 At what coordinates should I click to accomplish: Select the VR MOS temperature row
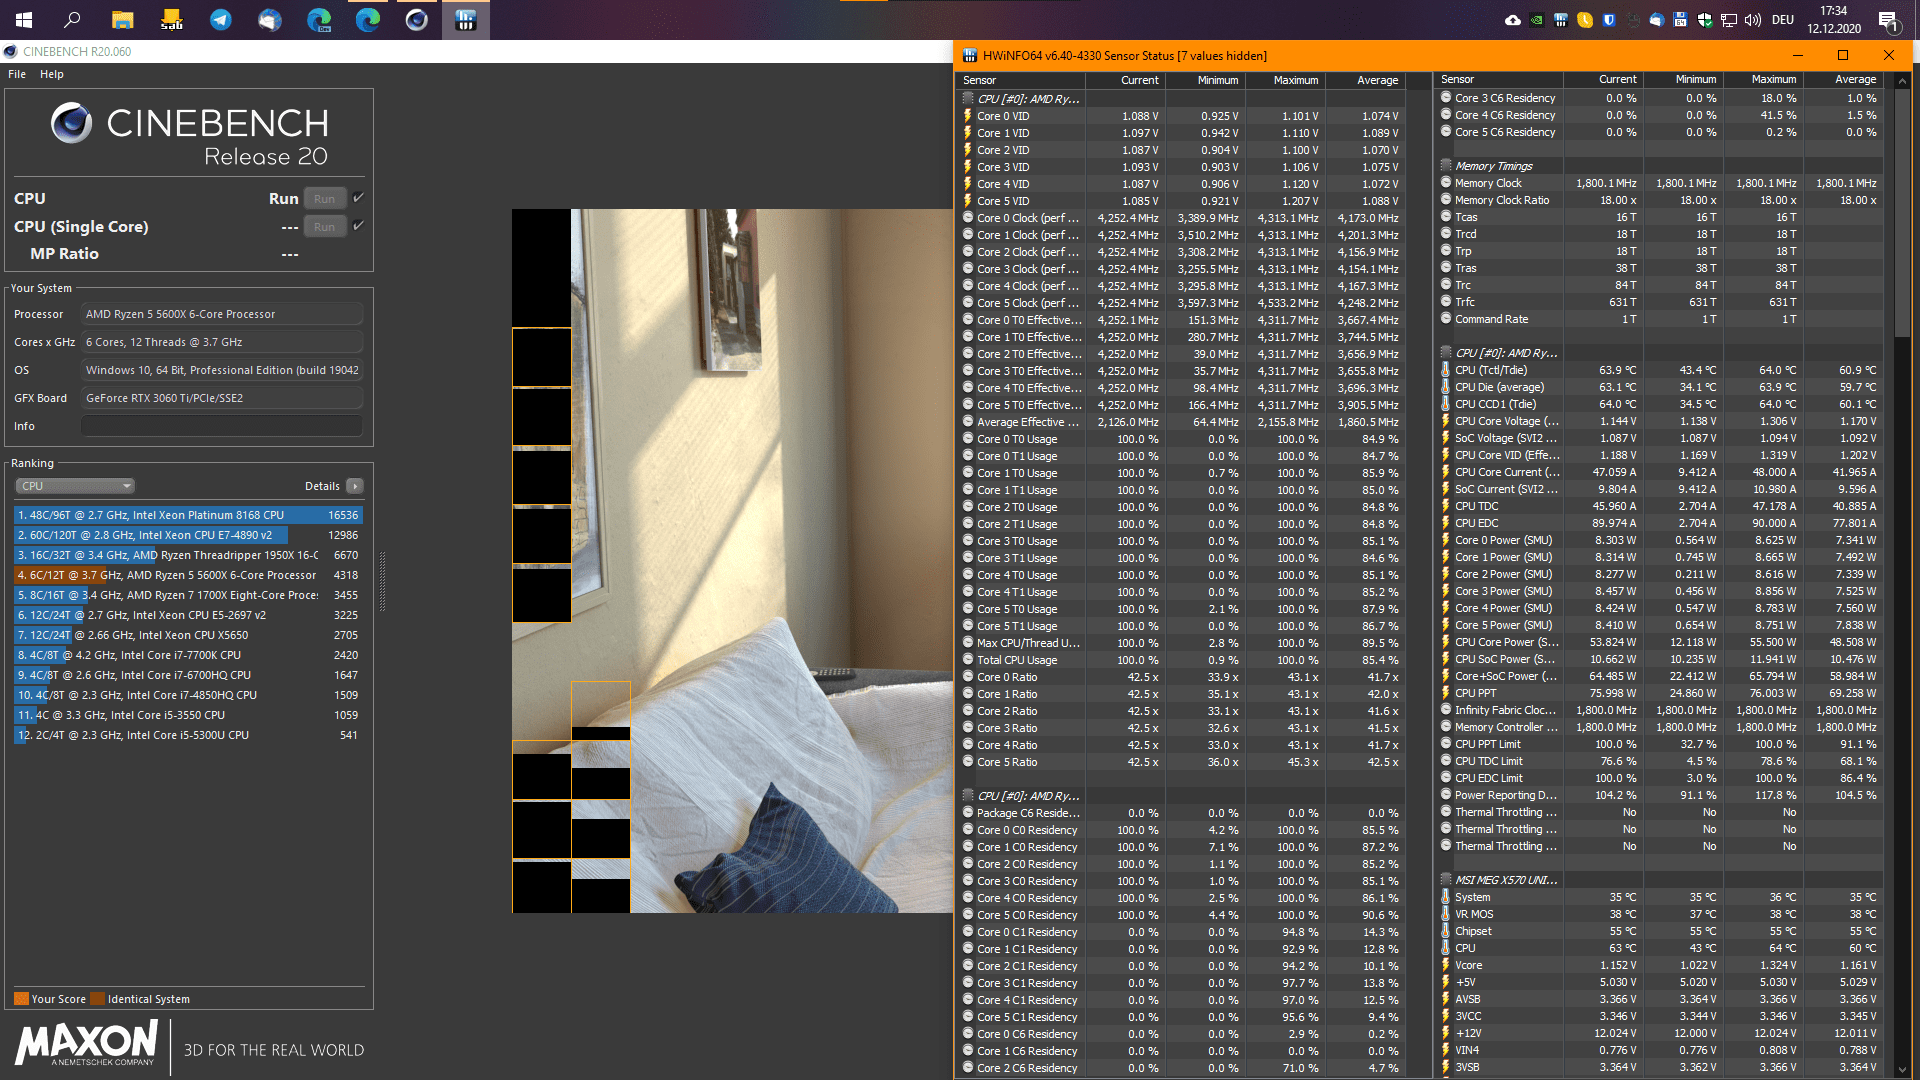(x=1660, y=914)
